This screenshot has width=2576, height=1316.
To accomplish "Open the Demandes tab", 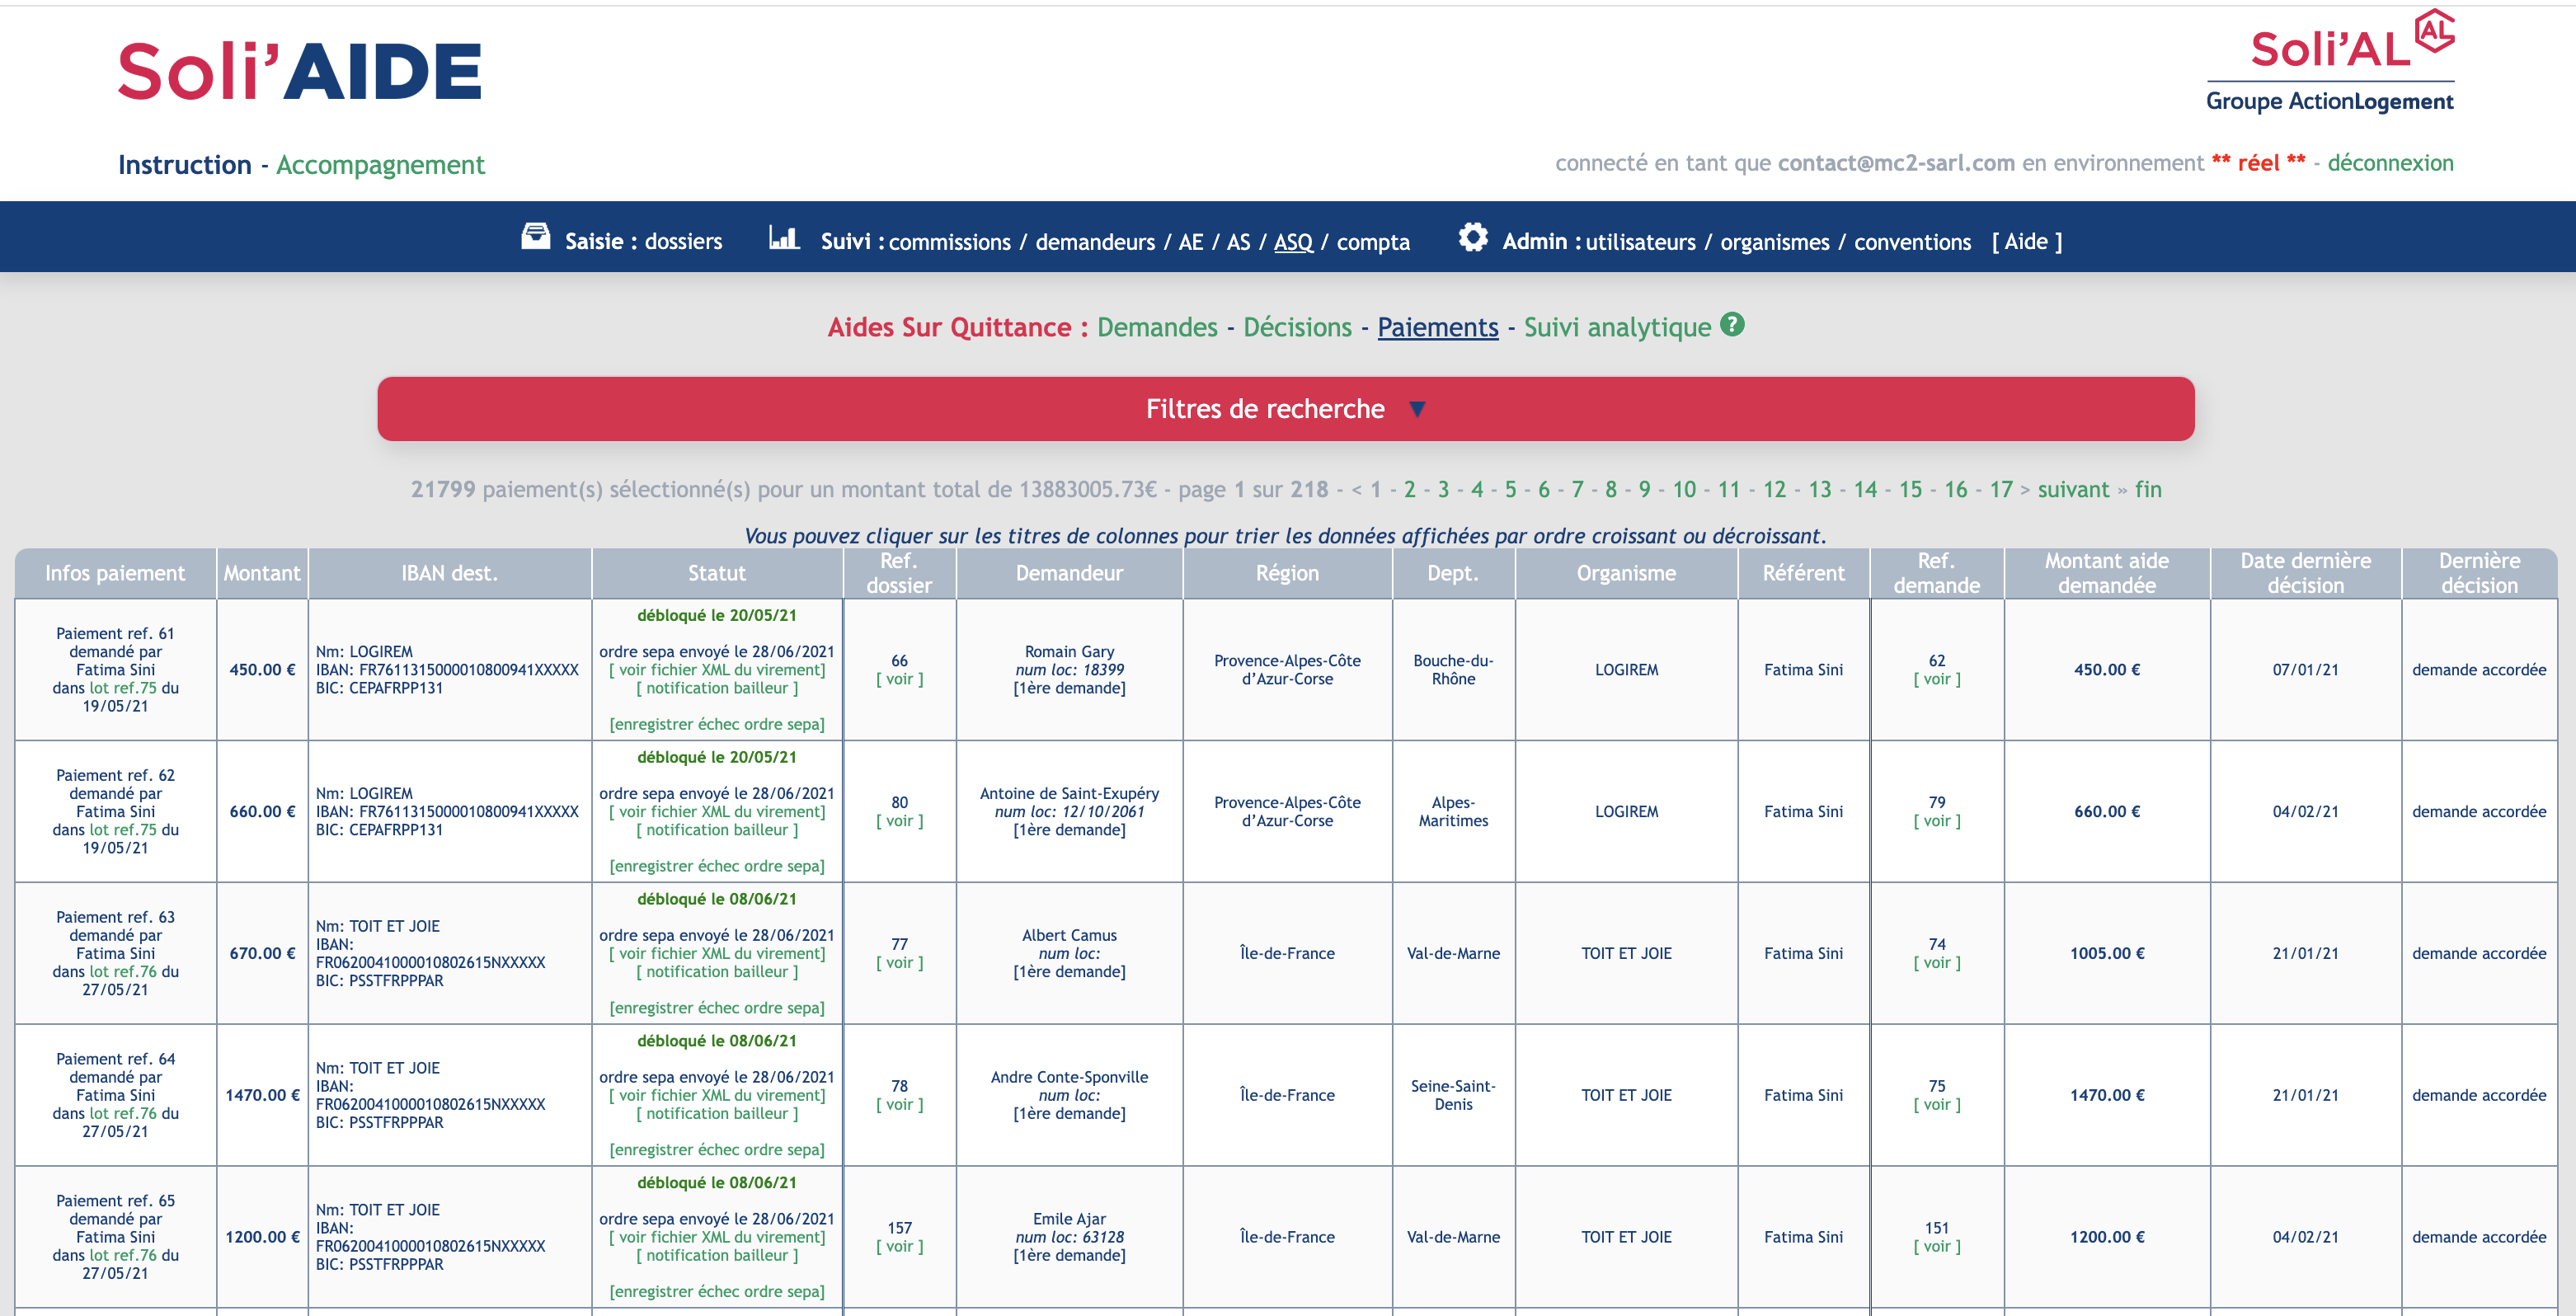I will tap(1157, 327).
